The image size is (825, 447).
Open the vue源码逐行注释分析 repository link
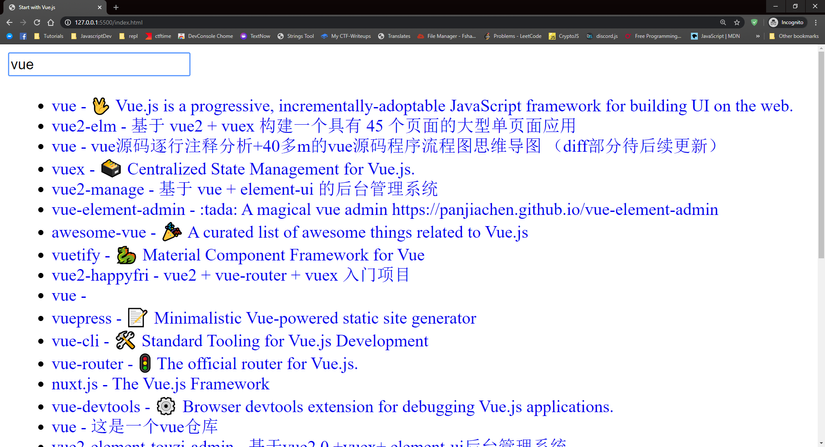click(x=386, y=146)
